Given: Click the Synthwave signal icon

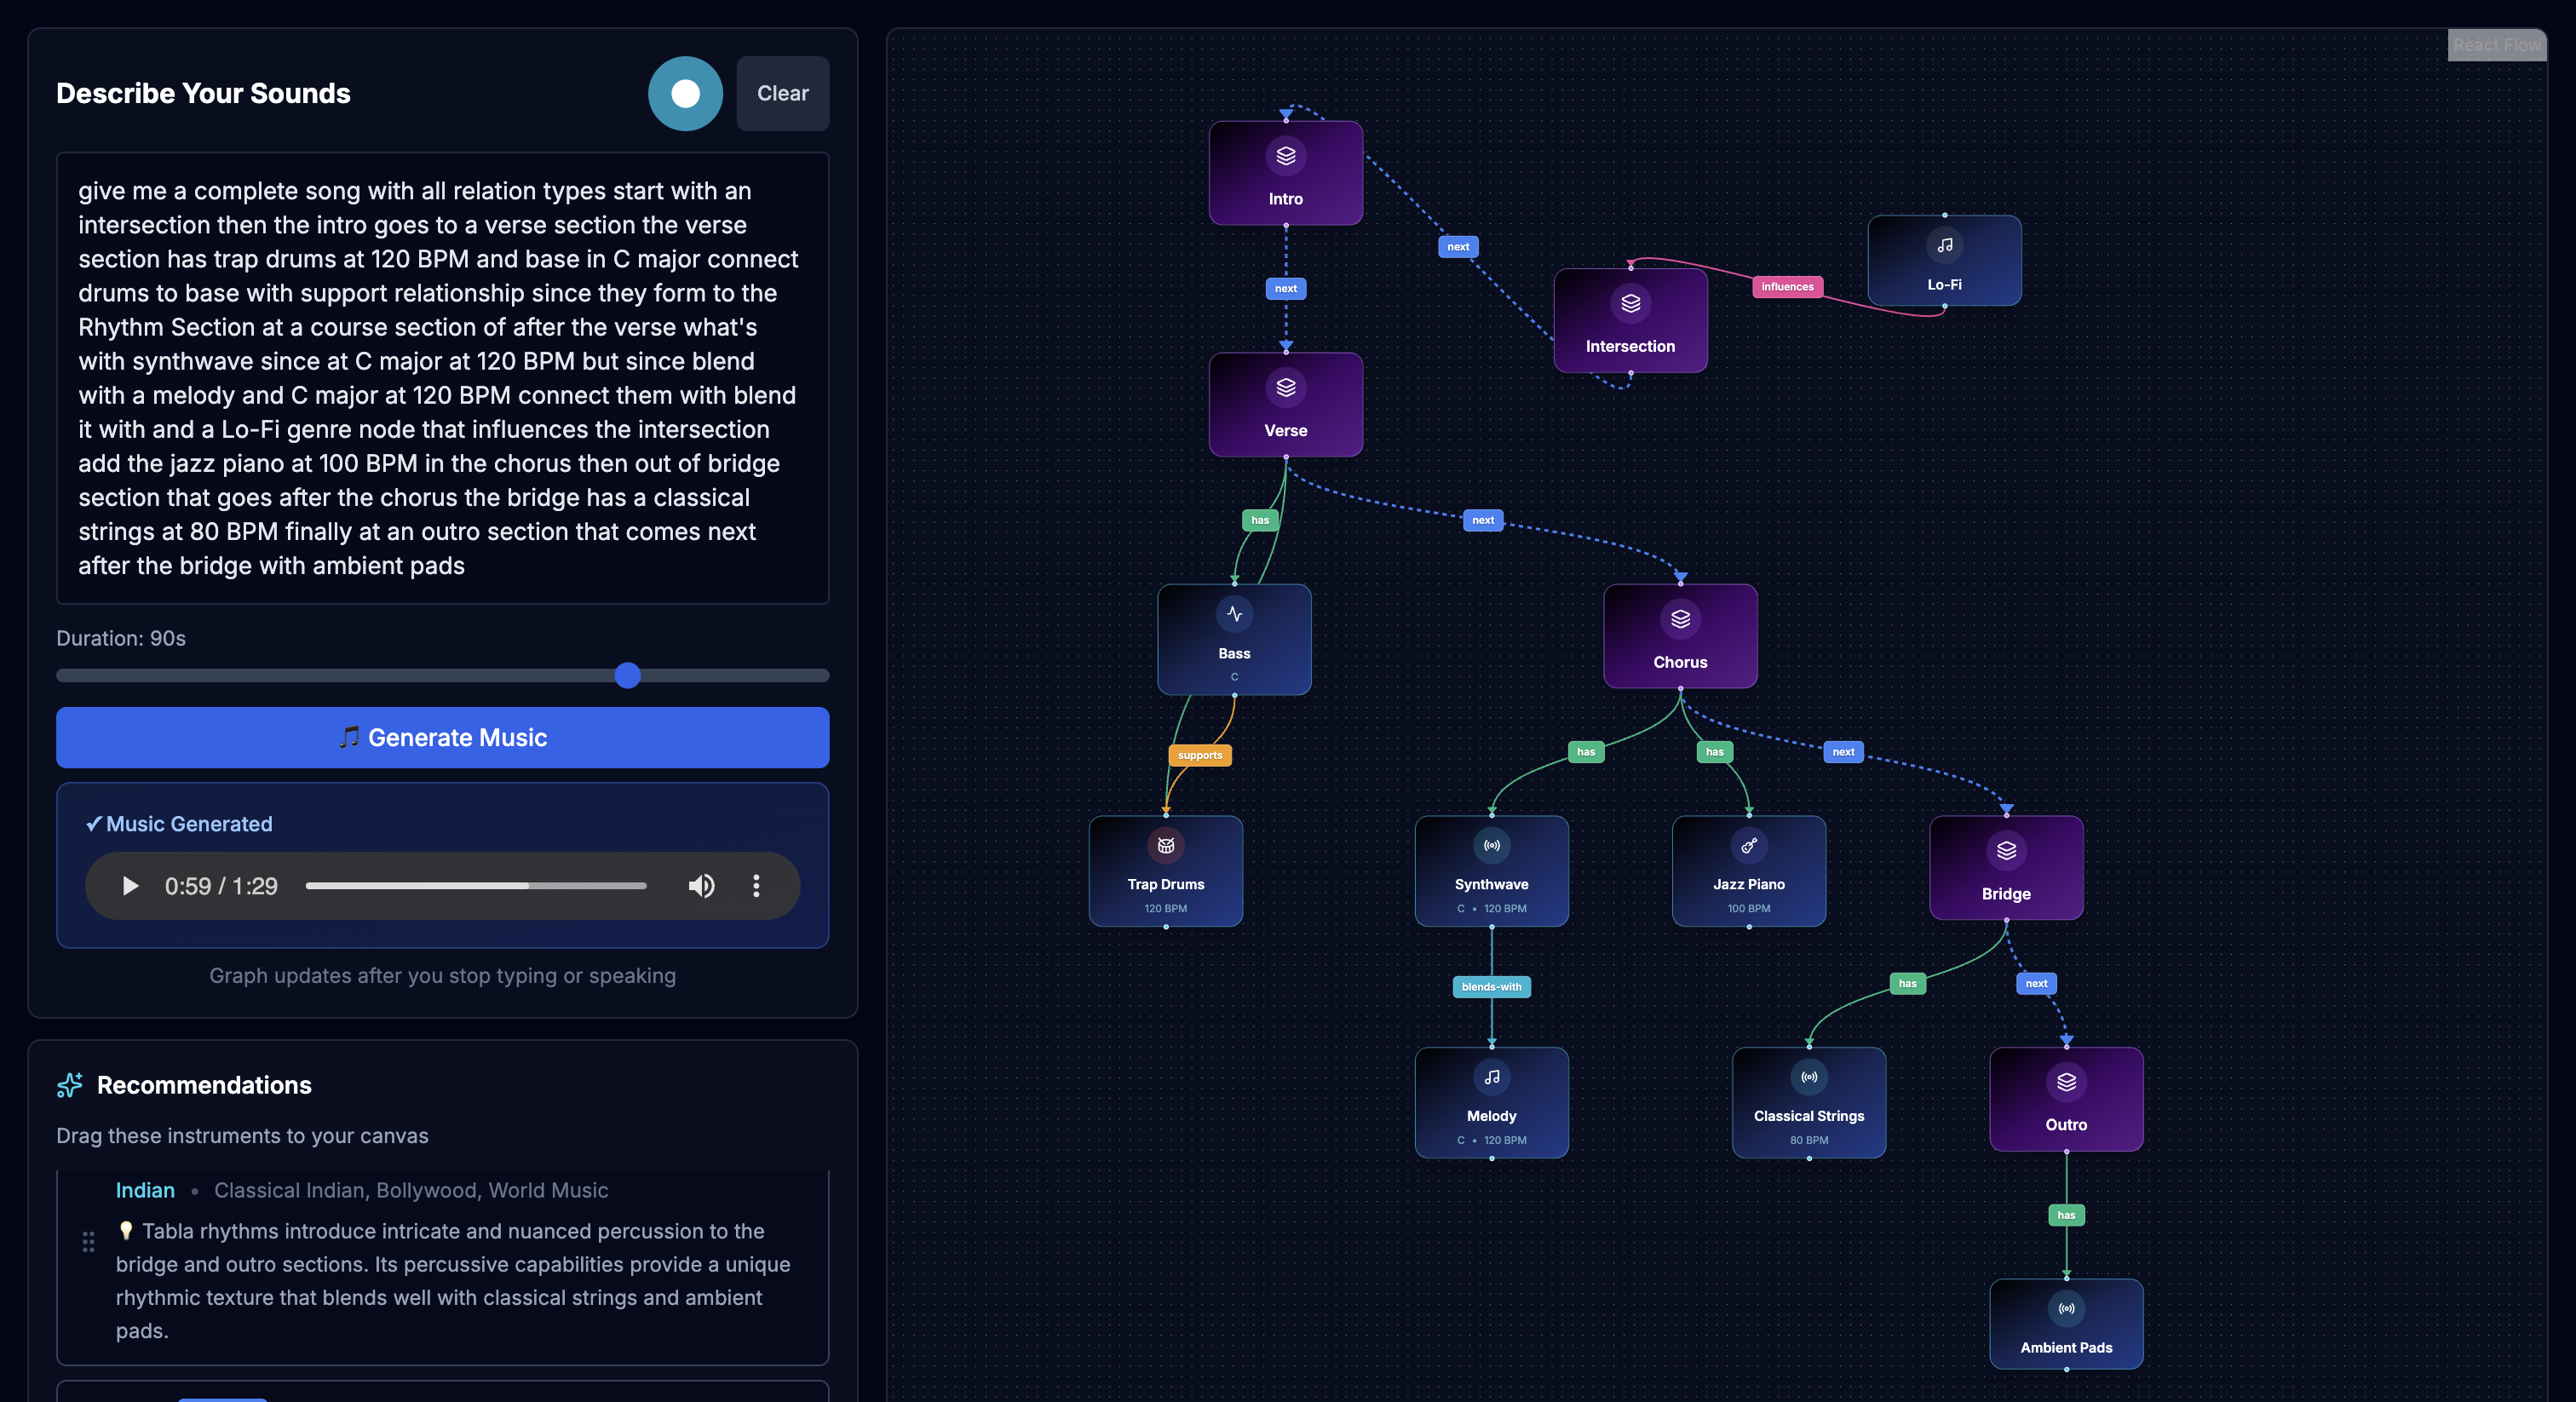Looking at the screenshot, I should [x=1491, y=846].
